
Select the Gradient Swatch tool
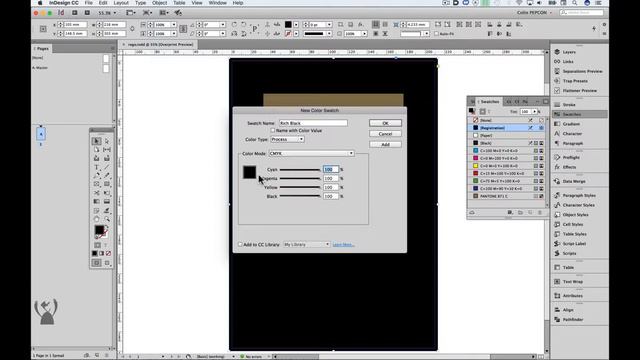coord(97,202)
